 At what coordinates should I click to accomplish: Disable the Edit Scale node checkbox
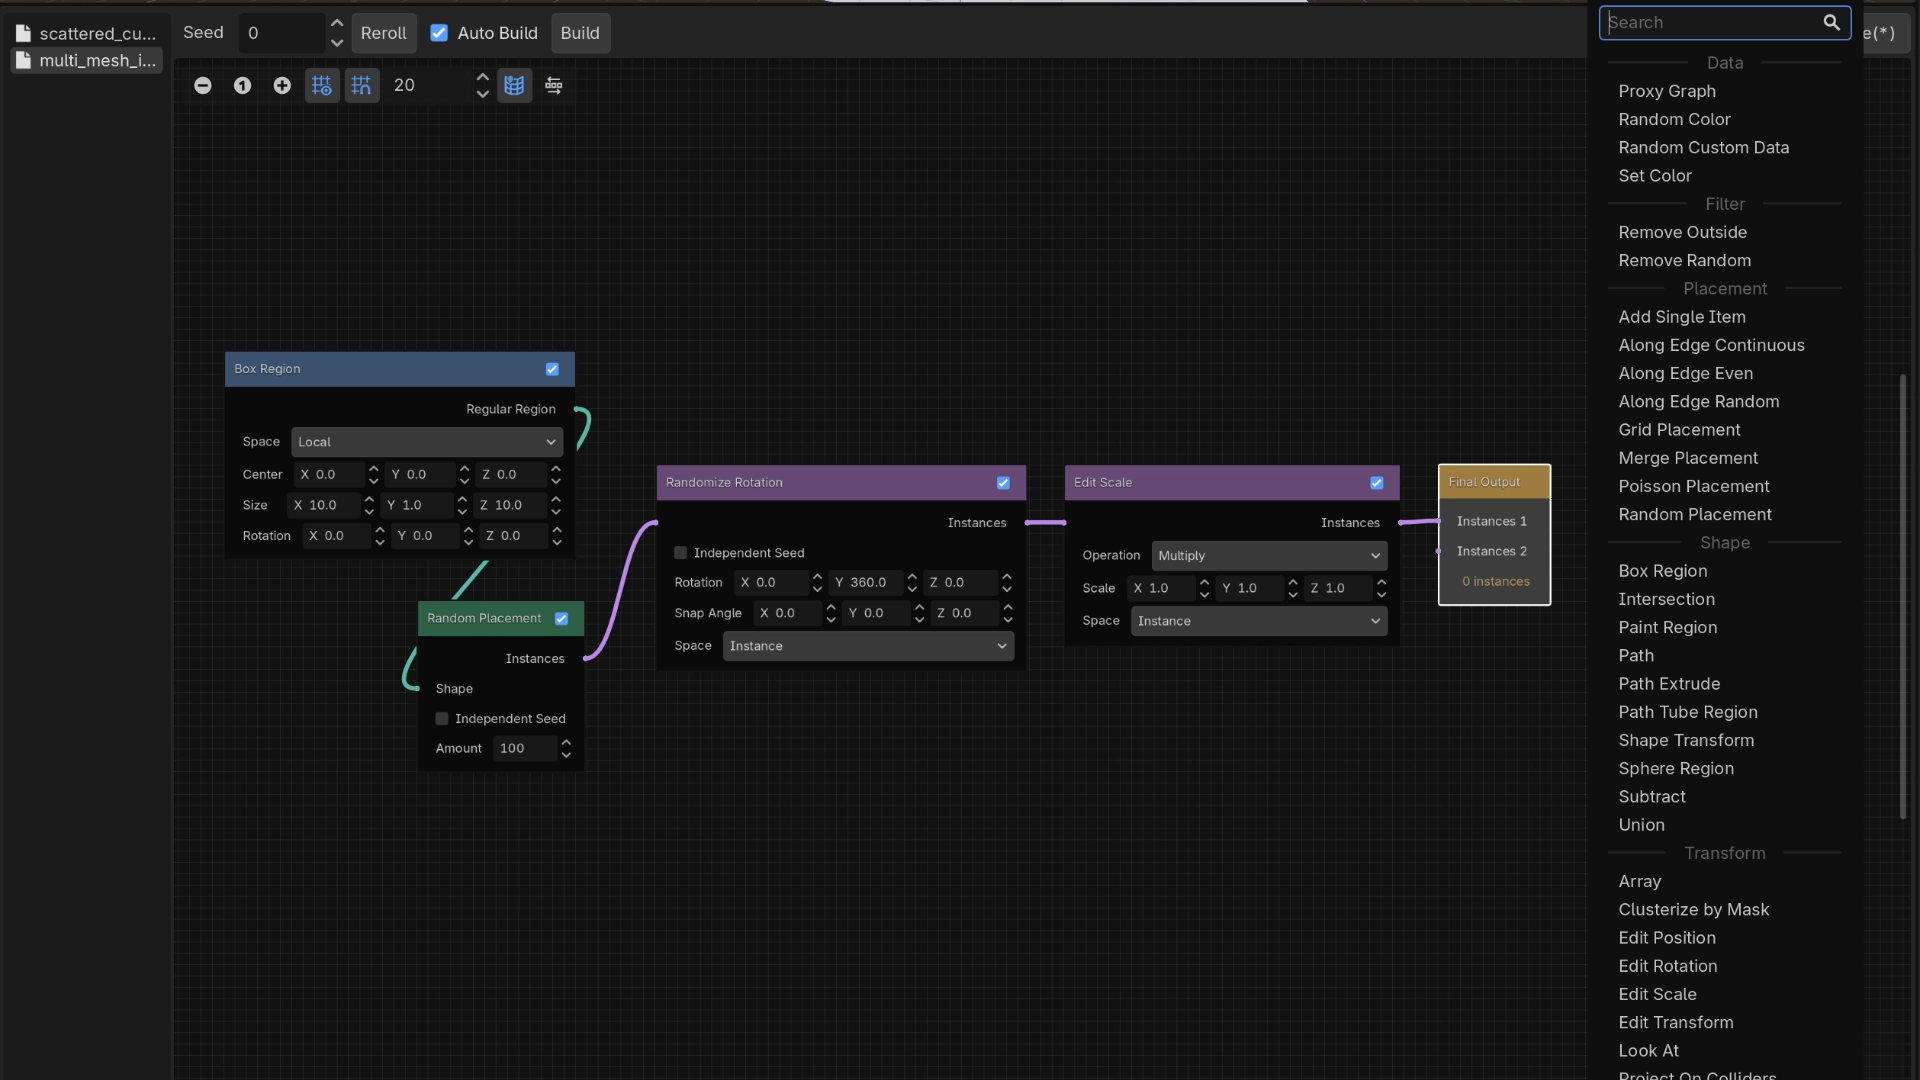[1377, 483]
